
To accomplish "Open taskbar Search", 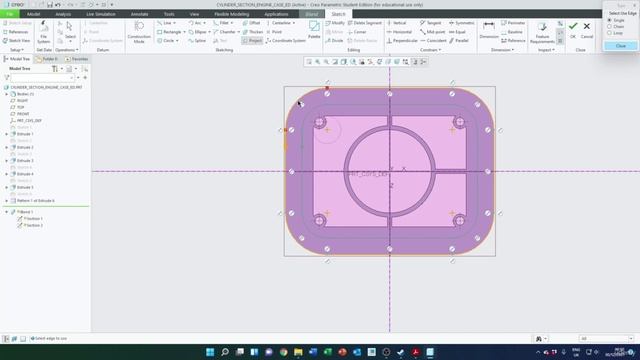I will coord(224,352).
